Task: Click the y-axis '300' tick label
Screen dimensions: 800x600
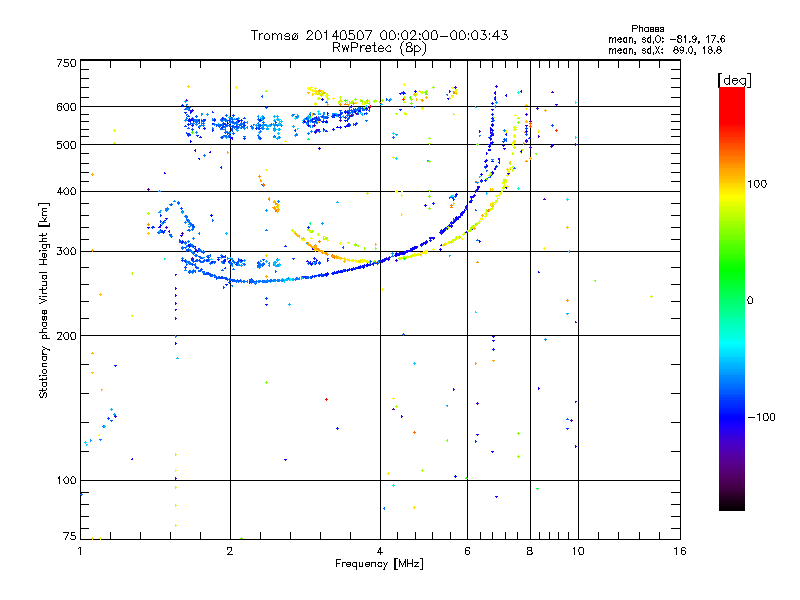Action: click(67, 252)
